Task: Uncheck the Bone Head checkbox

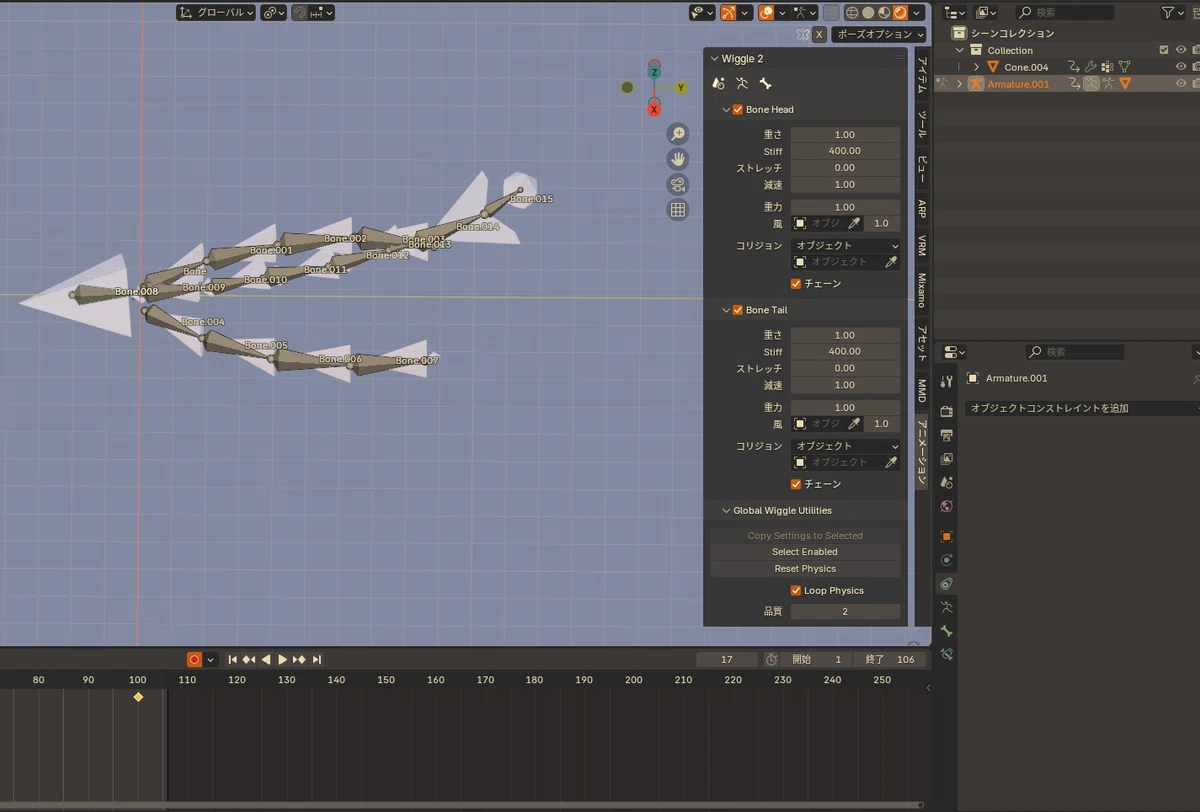Action: (738, 109)
